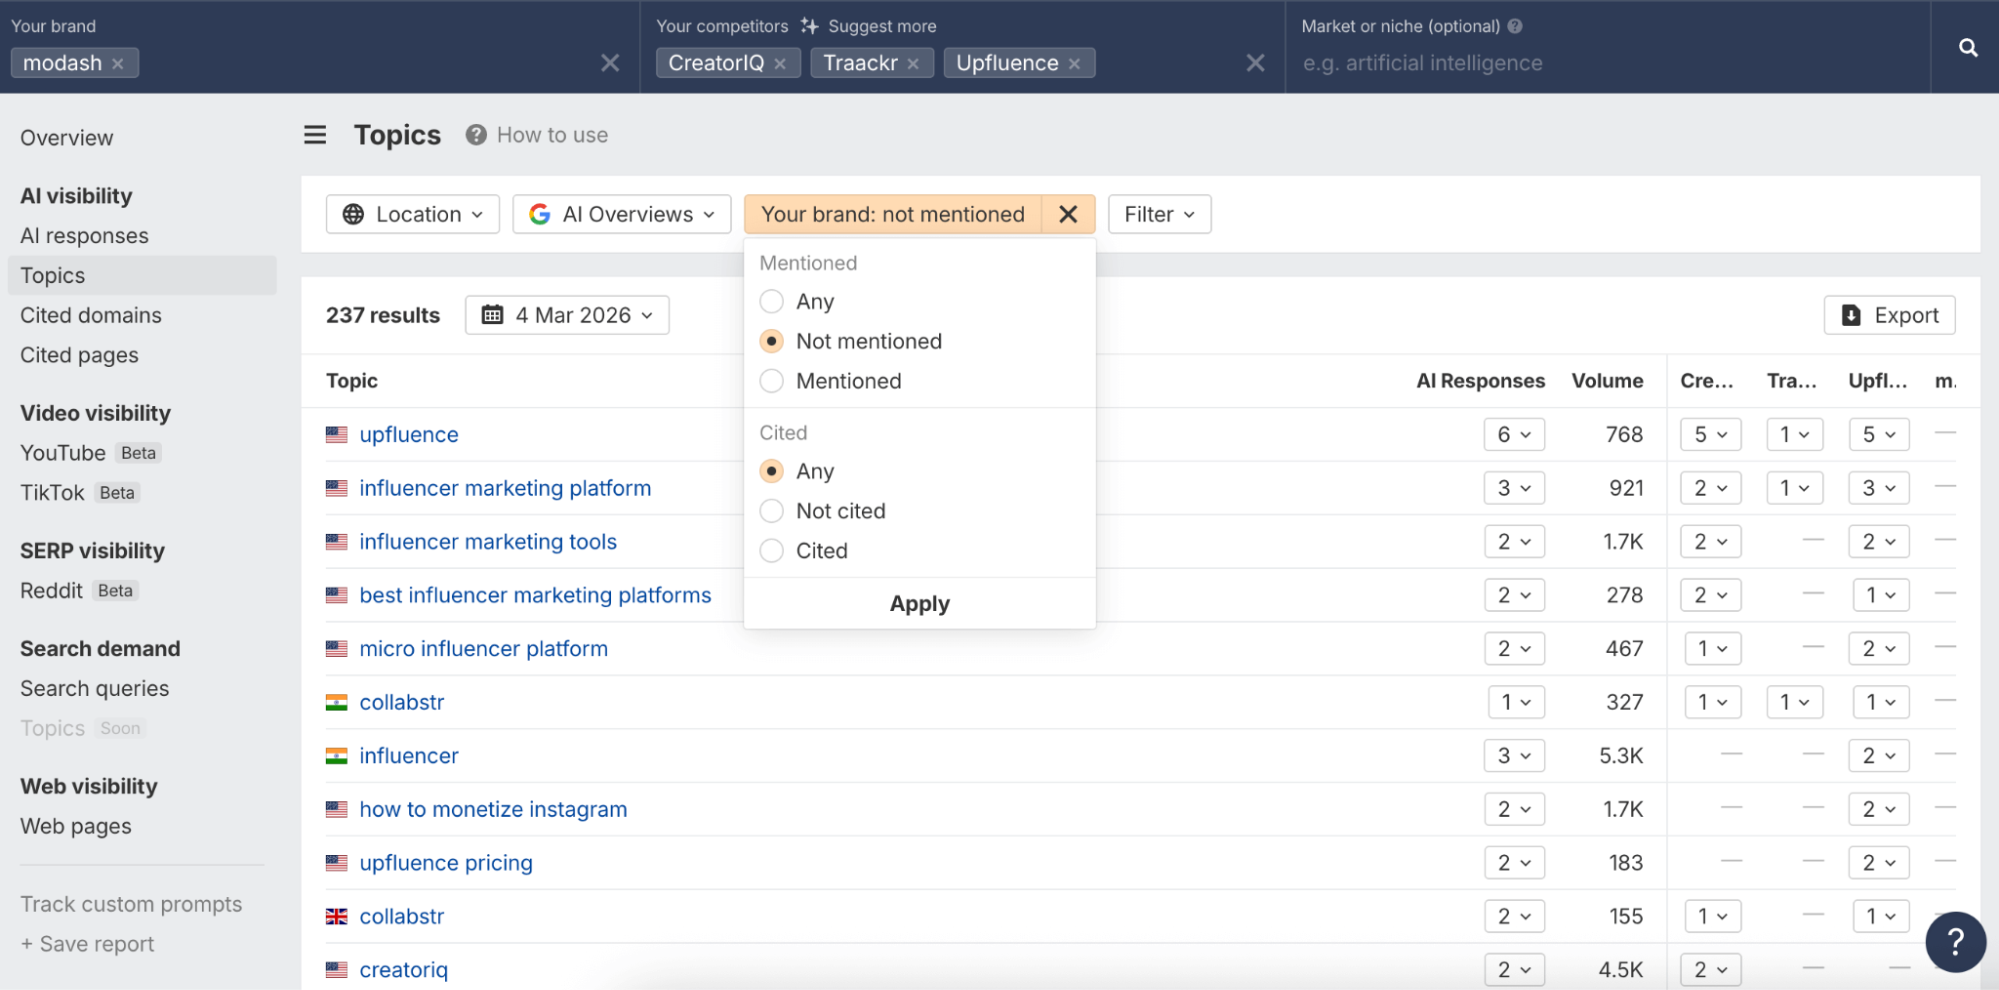This screenshot has width=1999, height=990.
Task: Select the Mentioned radio option
Action: (x=772, y=381)
